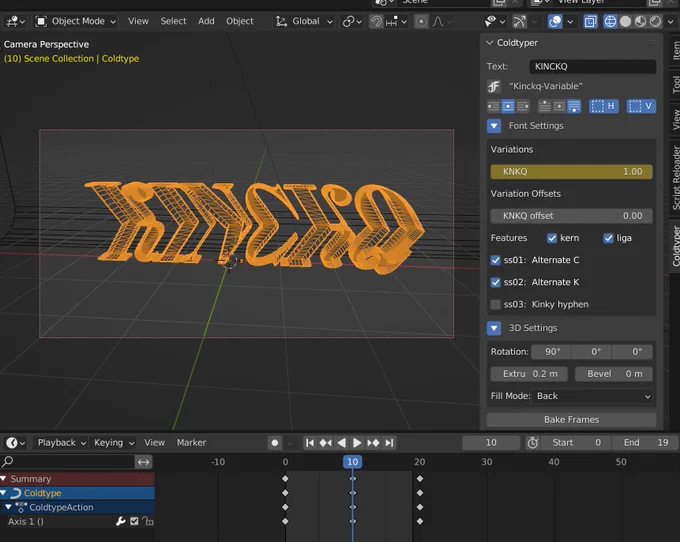This screenshot has height=542, width=680.
Task: Toggle the snapping magnet icon
Action: 376,21
